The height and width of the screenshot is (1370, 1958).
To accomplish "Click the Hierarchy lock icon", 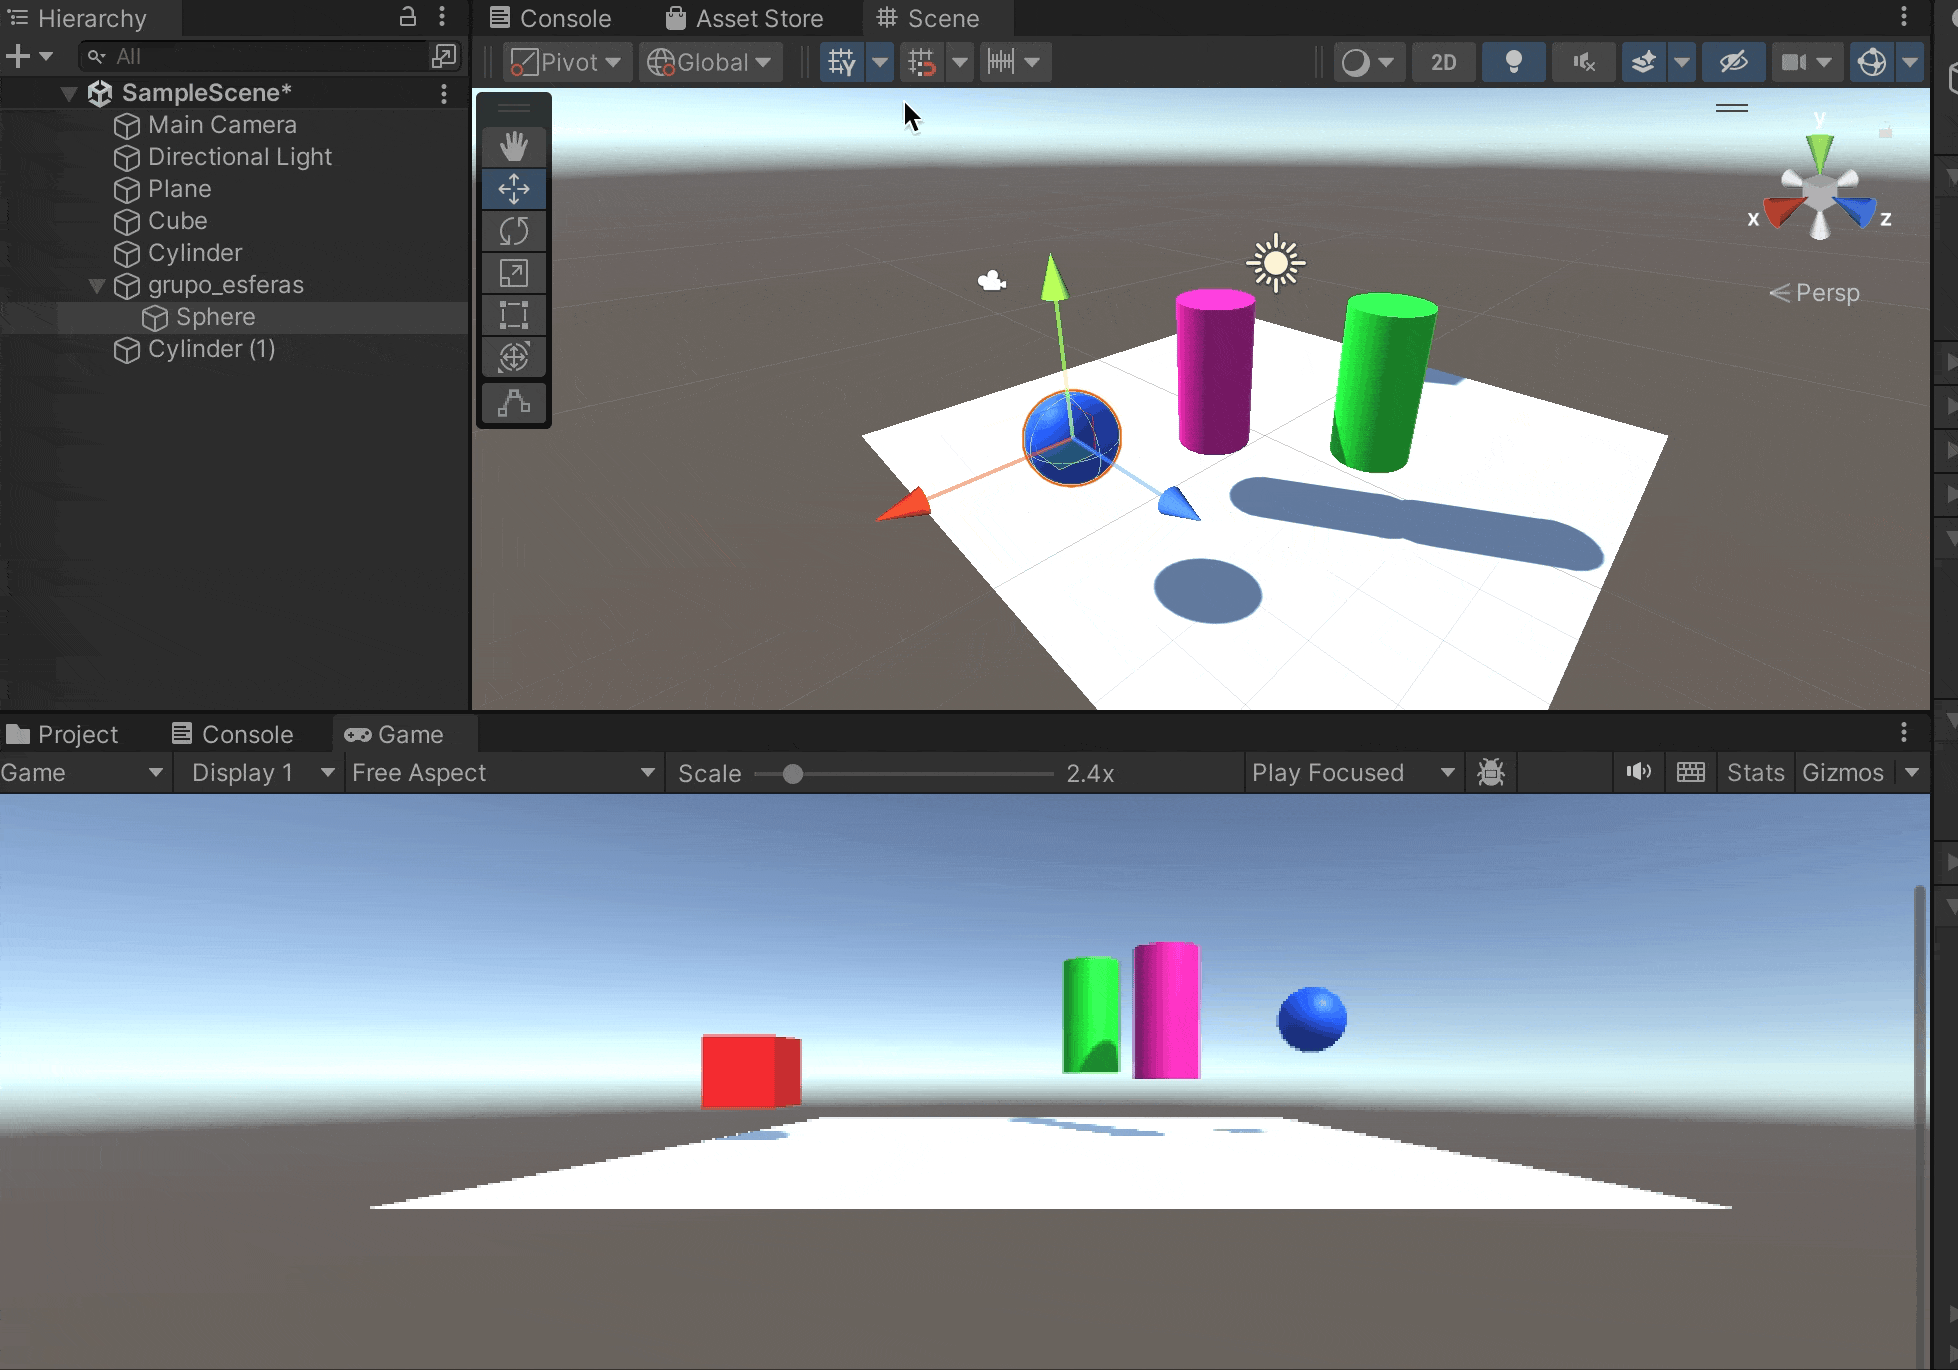I will coord(408,17).
